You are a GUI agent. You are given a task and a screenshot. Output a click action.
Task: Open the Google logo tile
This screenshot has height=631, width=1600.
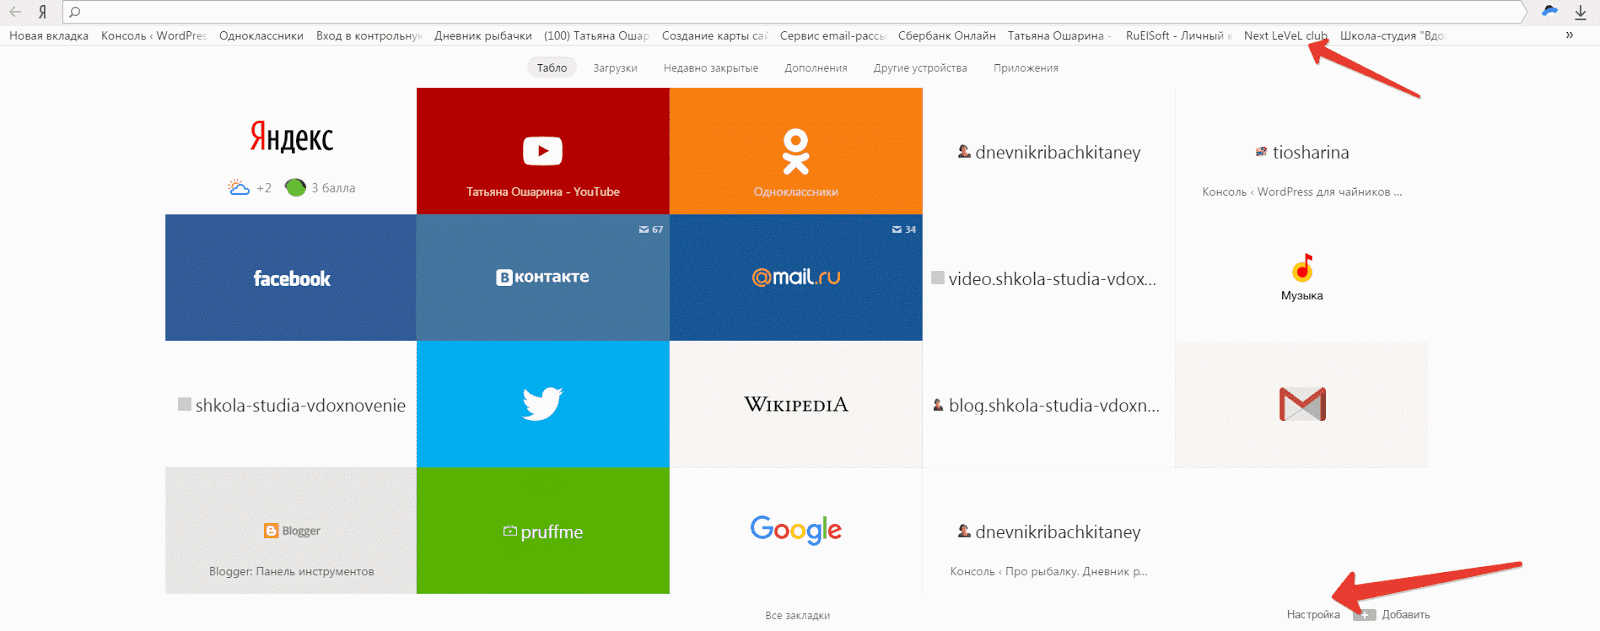[796, 531]
